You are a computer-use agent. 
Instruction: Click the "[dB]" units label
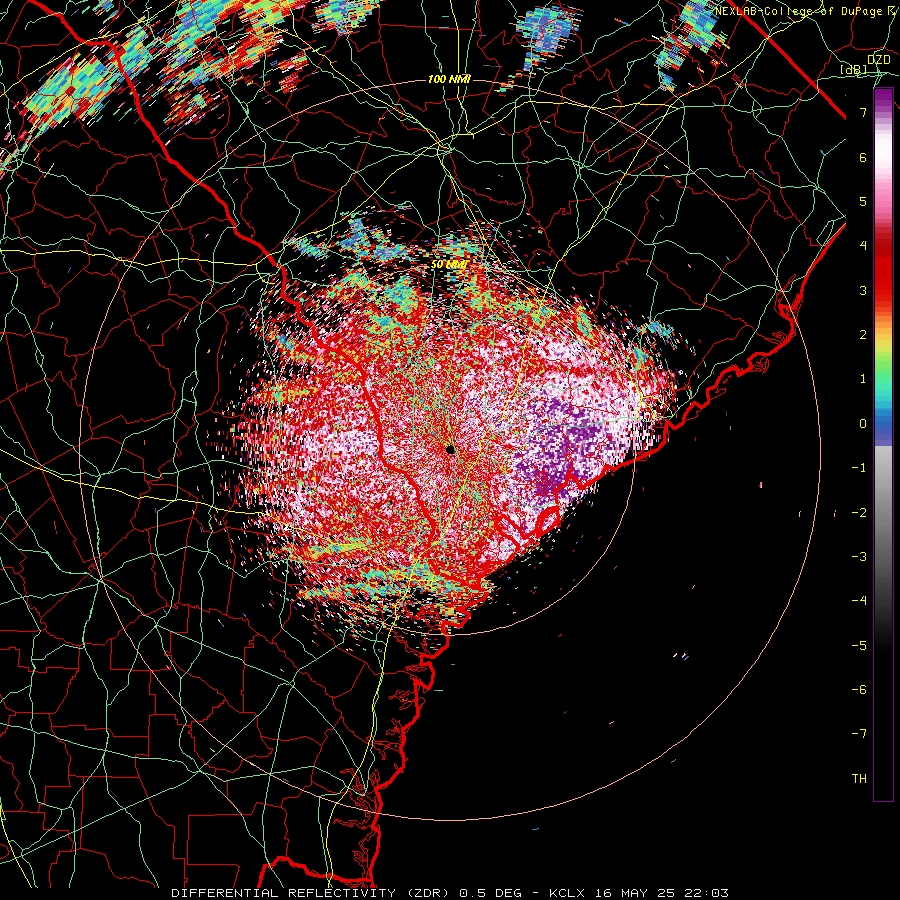854,70
